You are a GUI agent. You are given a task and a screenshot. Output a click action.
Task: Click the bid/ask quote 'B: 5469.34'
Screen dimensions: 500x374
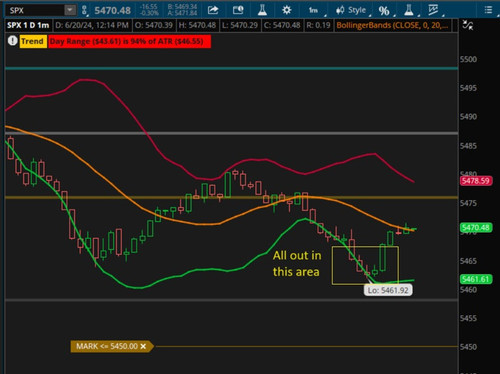coord(182,7)
